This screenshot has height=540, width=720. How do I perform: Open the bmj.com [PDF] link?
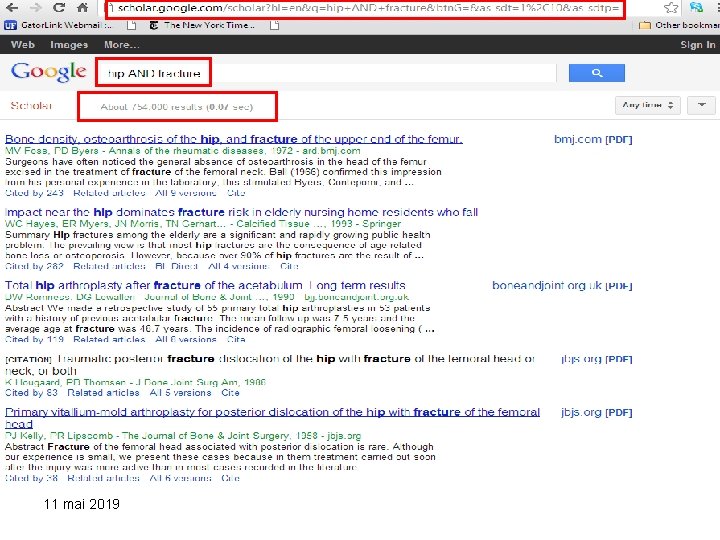tap(593, 139)
